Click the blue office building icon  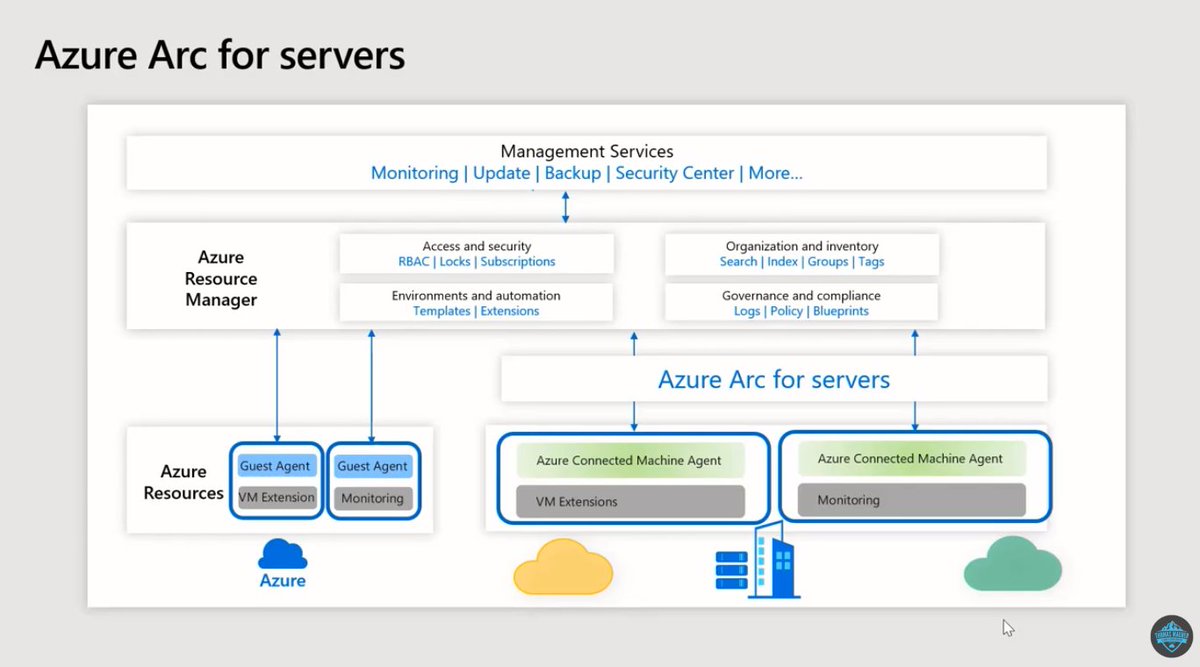pos(775,559)
